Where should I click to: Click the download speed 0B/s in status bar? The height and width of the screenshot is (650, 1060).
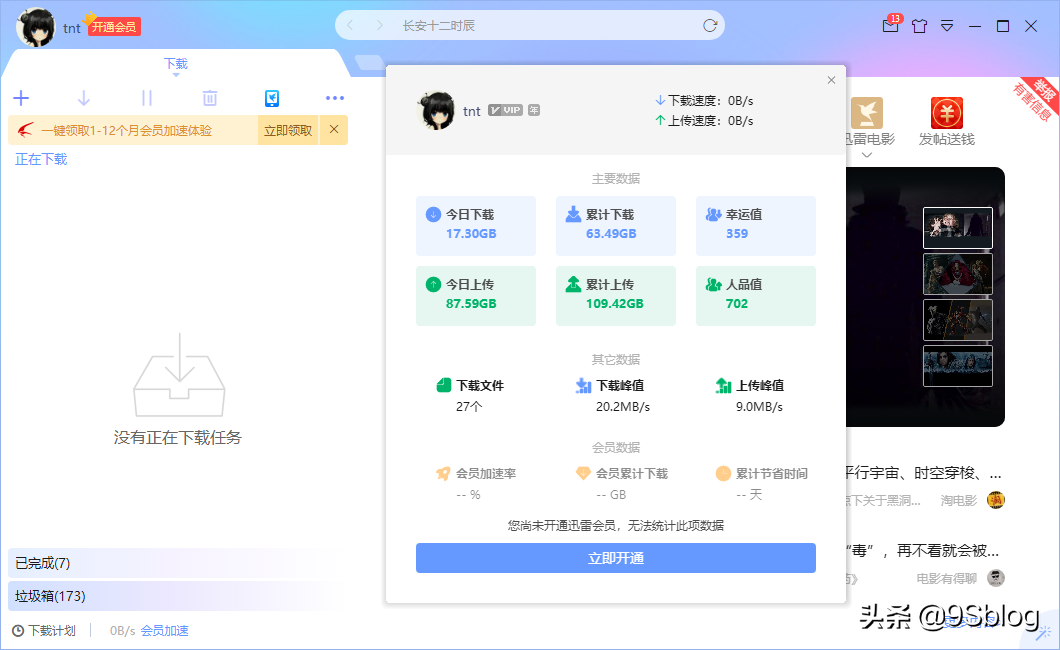coord(122,630)
